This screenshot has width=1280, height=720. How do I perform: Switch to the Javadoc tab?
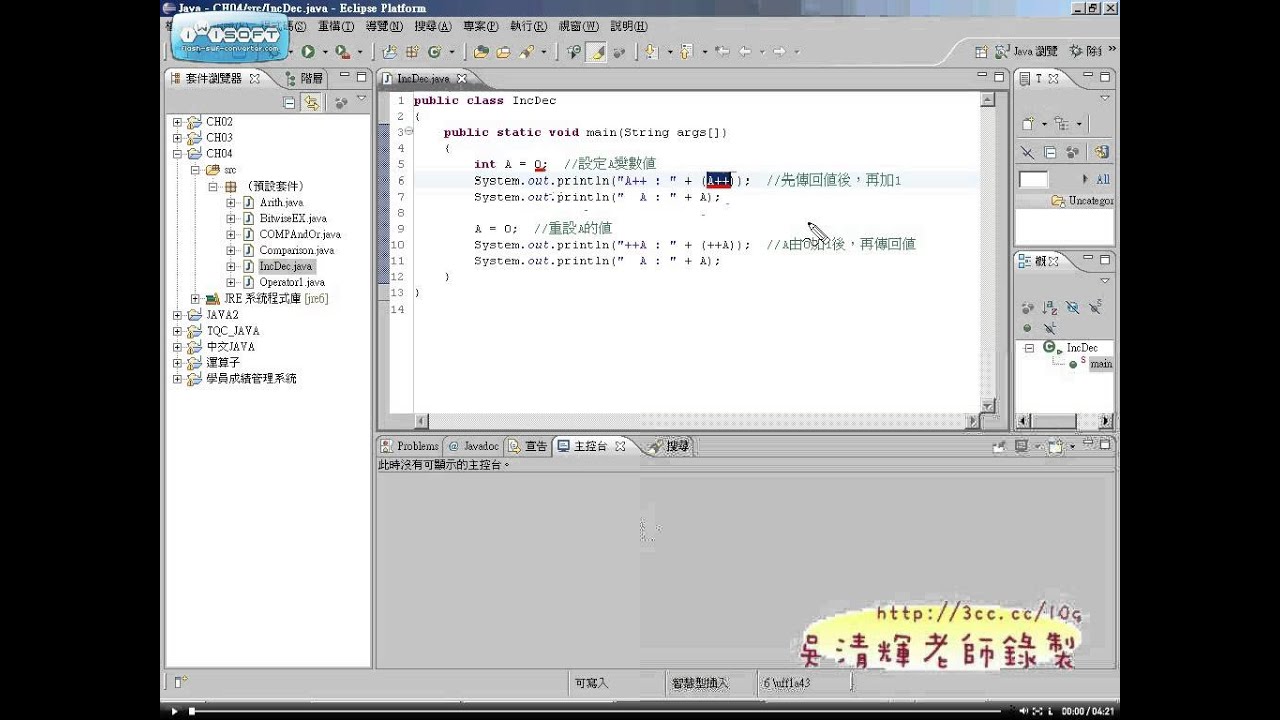click(473, 446)
